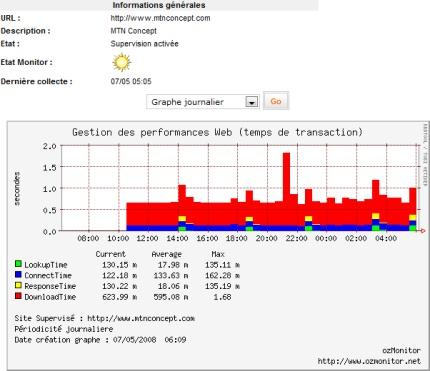Click the http://www.ozmonitor.net footer text
This screenshot has width=430, height=371.
point(369,361)
